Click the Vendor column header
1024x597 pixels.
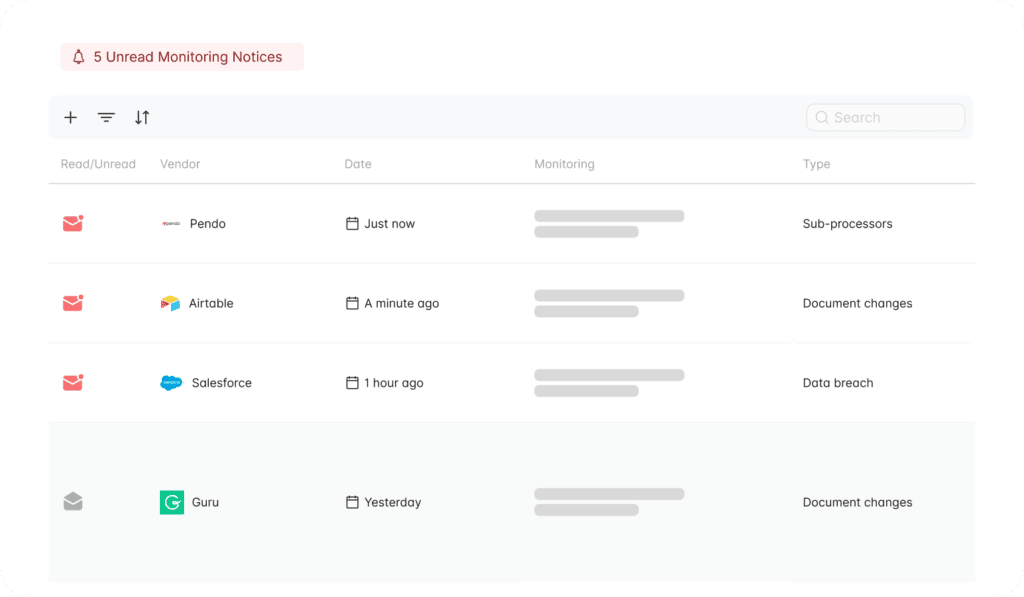tap(180, 164)
